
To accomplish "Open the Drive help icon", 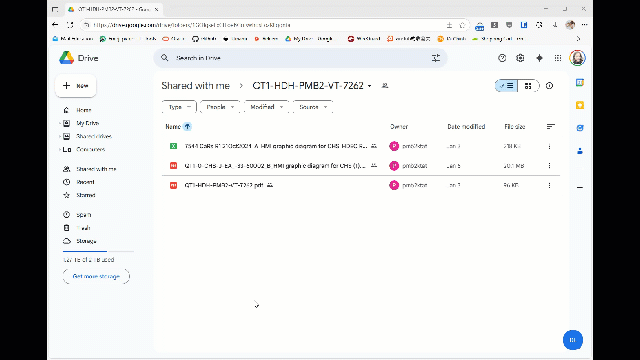I will pos(502,58).
